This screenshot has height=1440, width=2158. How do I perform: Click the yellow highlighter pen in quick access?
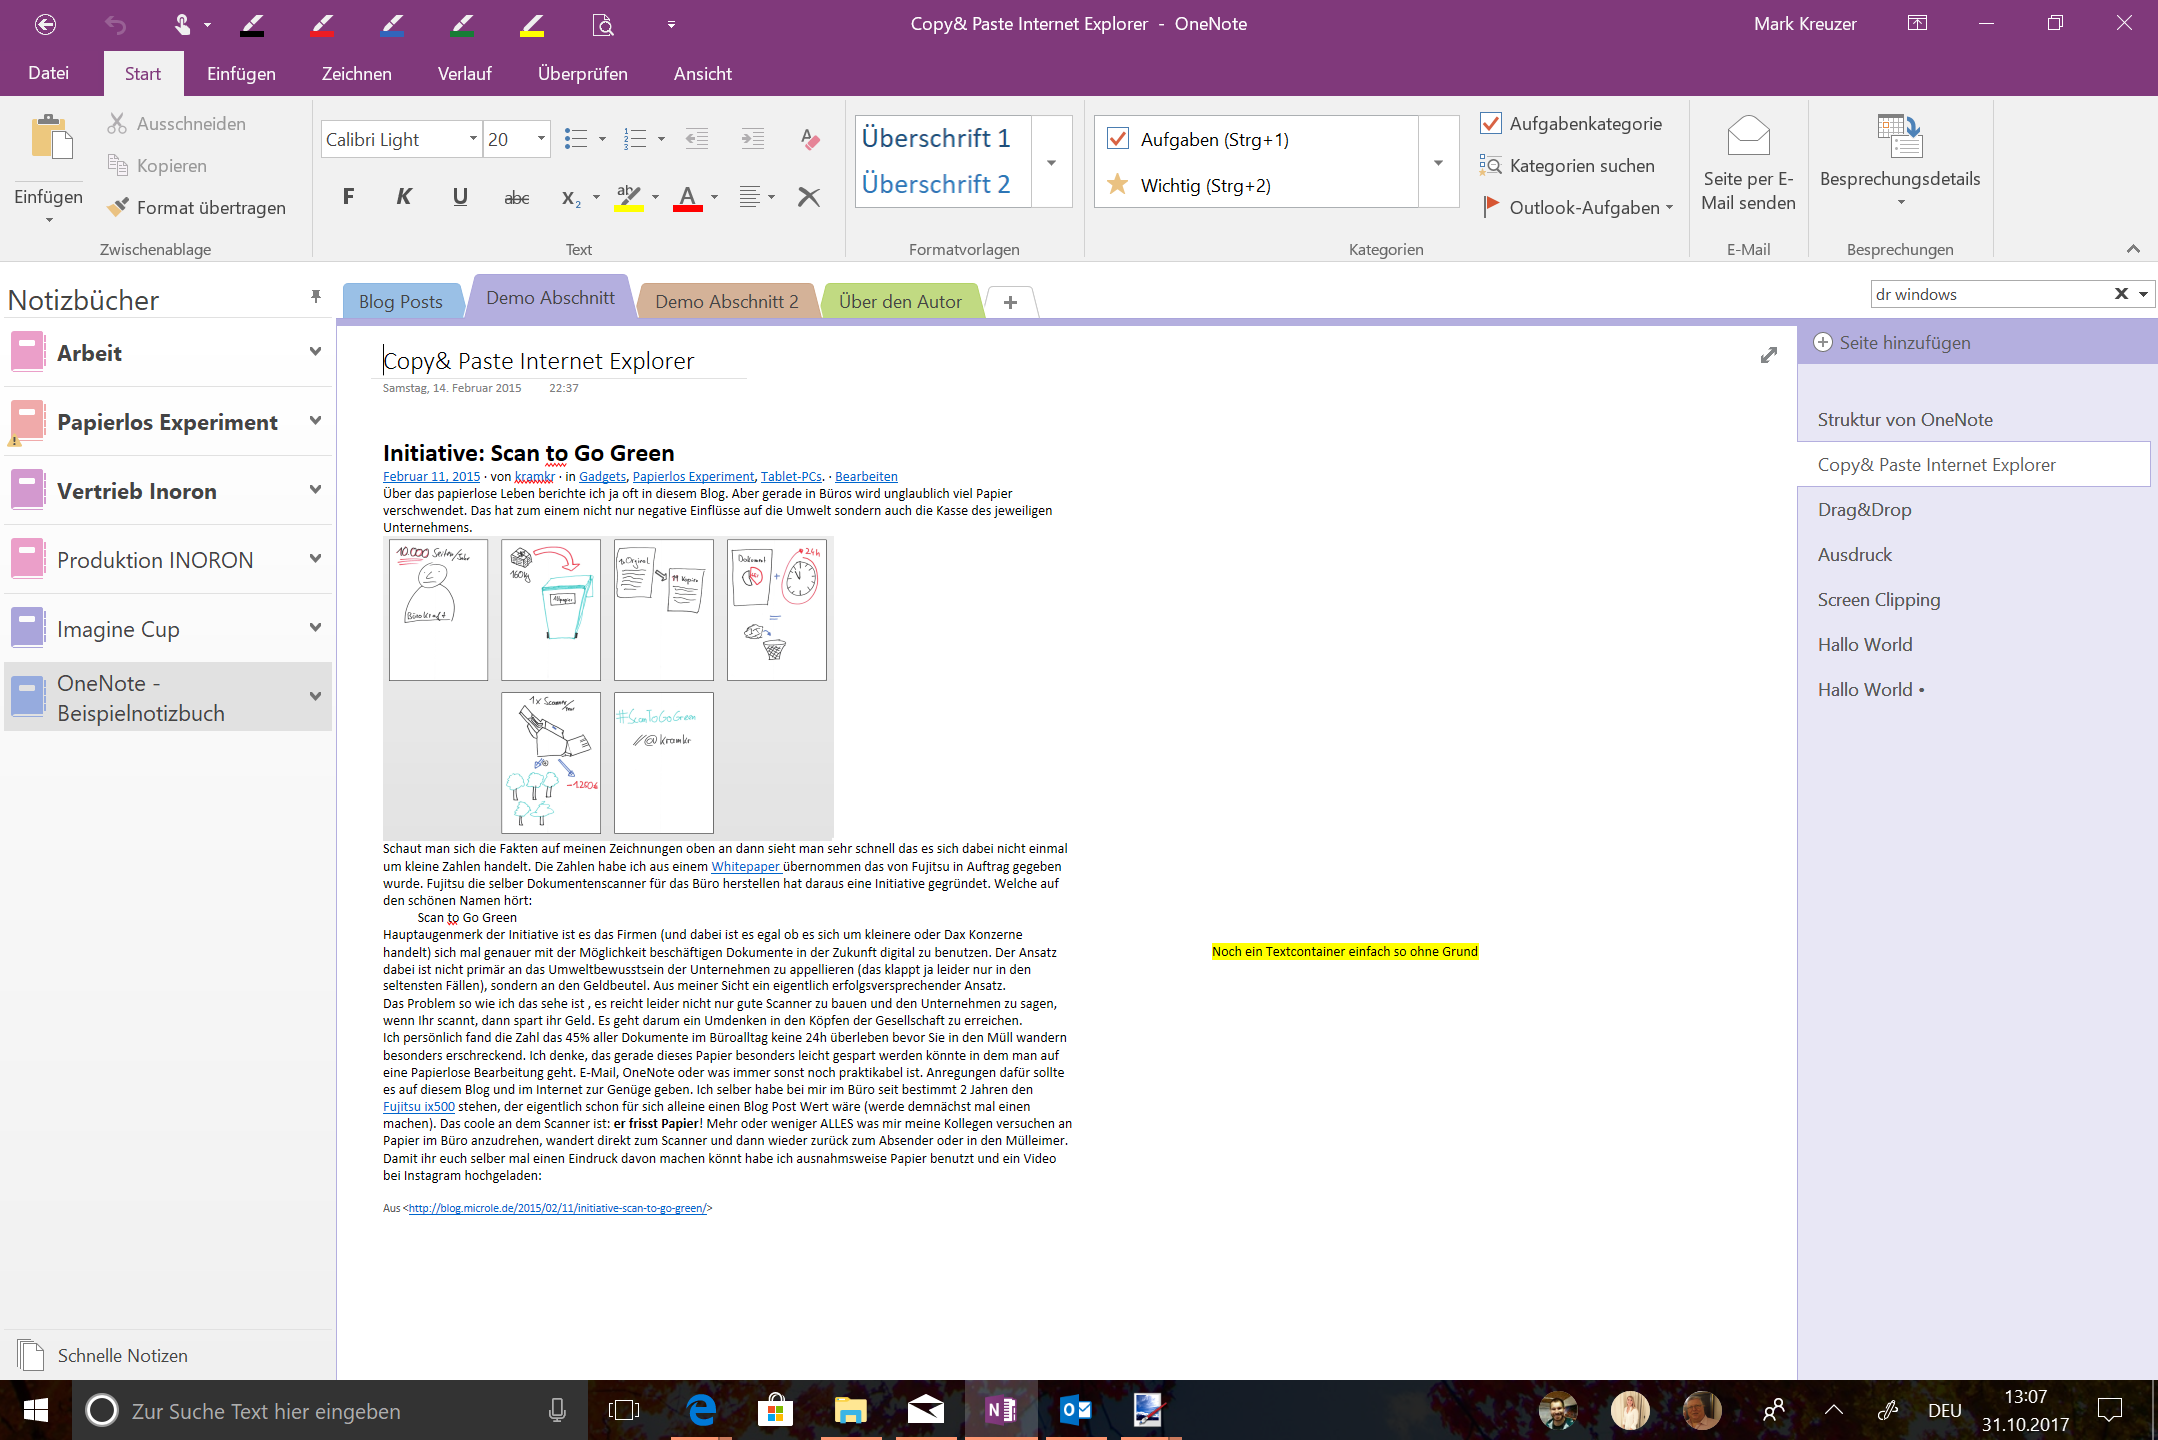pos(532,24)
